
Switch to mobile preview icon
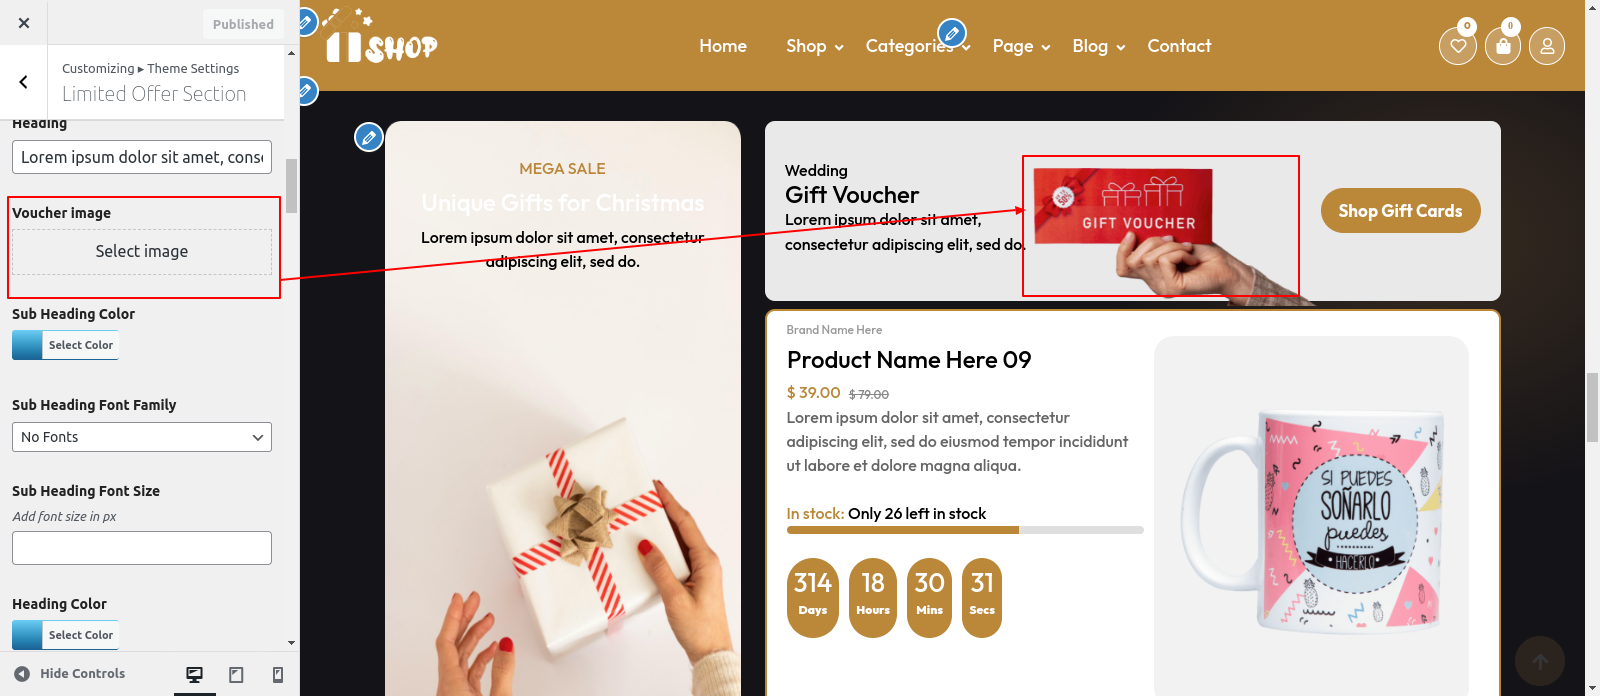(278, 675)
